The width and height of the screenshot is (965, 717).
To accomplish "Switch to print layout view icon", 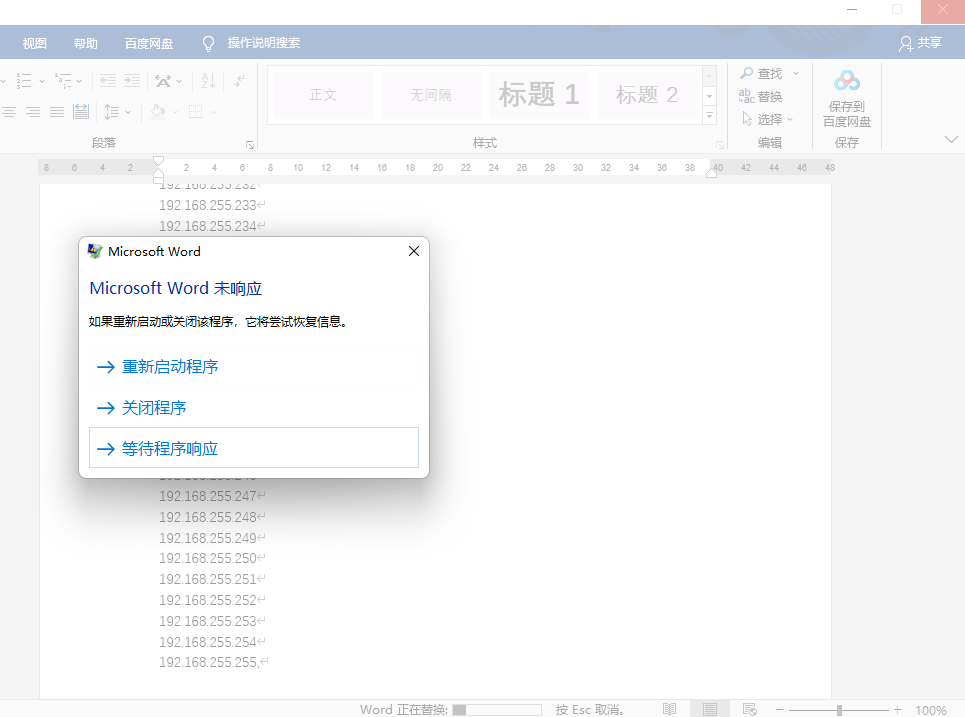I will point(710,710).
